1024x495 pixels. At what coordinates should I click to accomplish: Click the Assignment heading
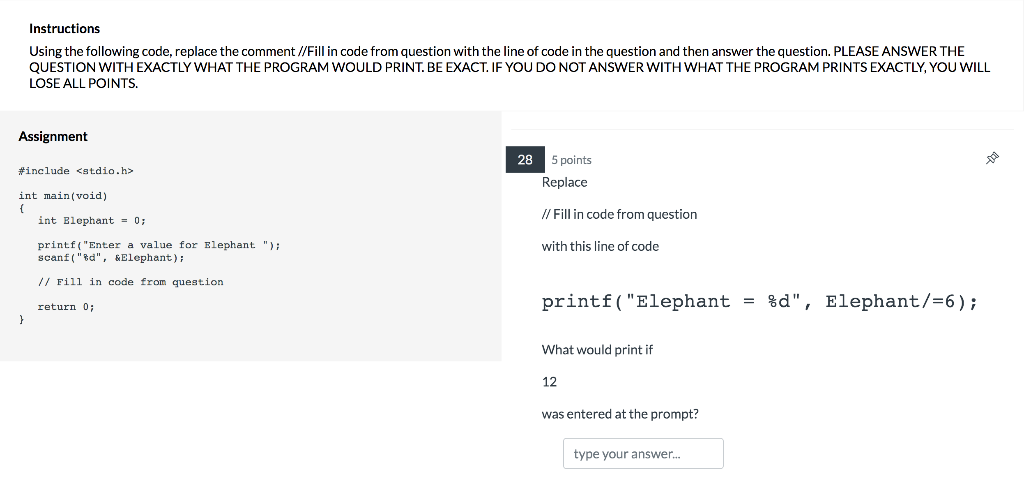(x=53, y=136)
